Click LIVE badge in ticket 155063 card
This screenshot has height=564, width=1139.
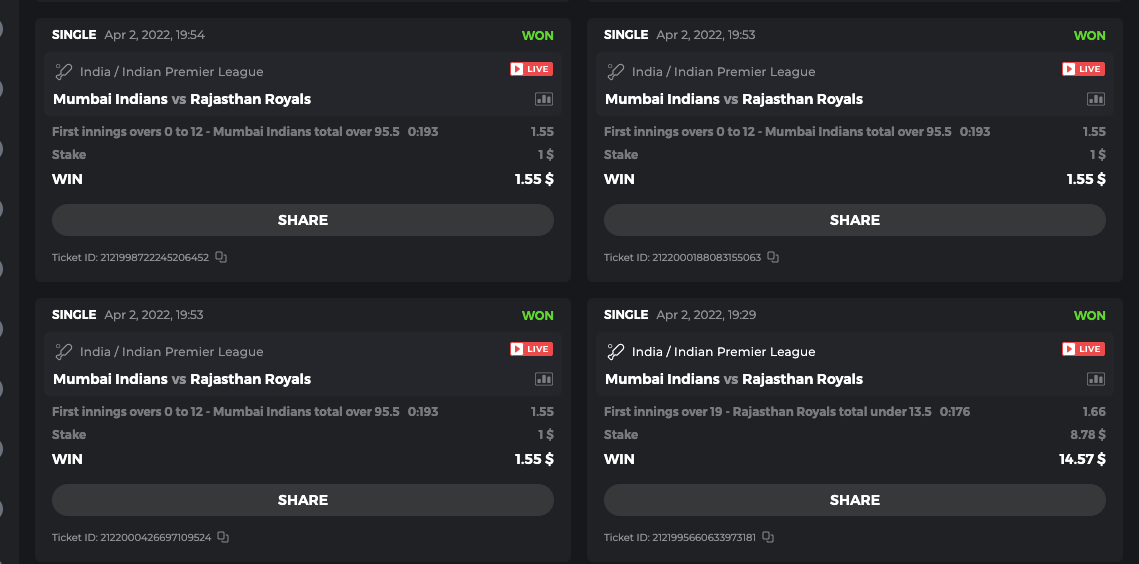(x=1083, y=69)
